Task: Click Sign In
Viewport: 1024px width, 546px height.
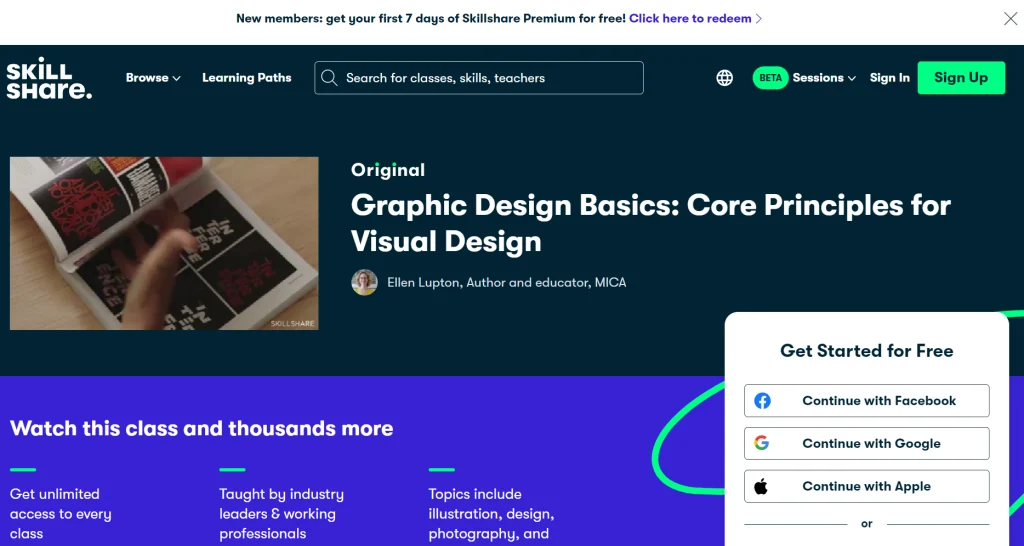Action: [889, 78]
